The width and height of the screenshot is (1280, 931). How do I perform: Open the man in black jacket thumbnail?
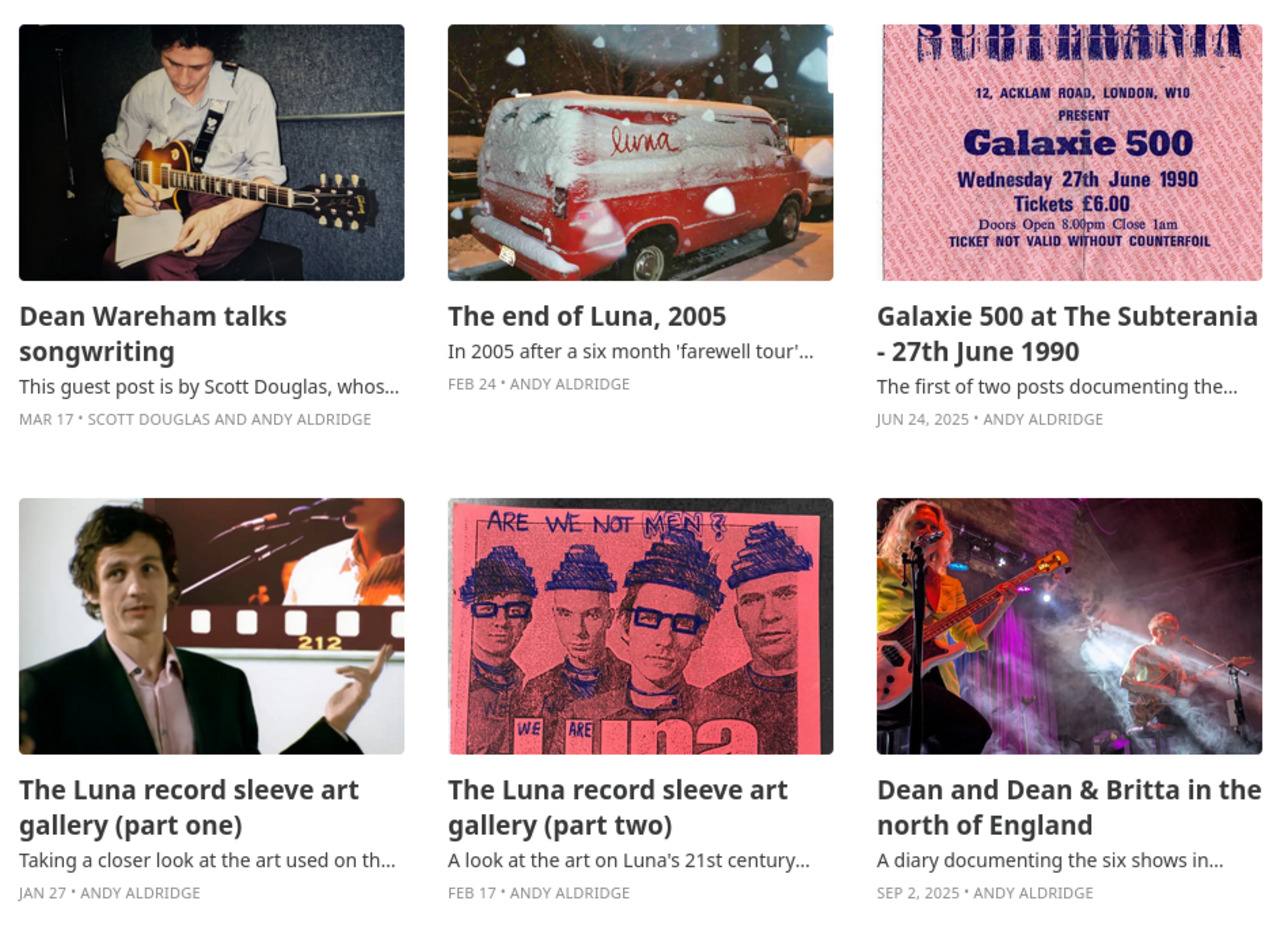click(x=212, y=626)
